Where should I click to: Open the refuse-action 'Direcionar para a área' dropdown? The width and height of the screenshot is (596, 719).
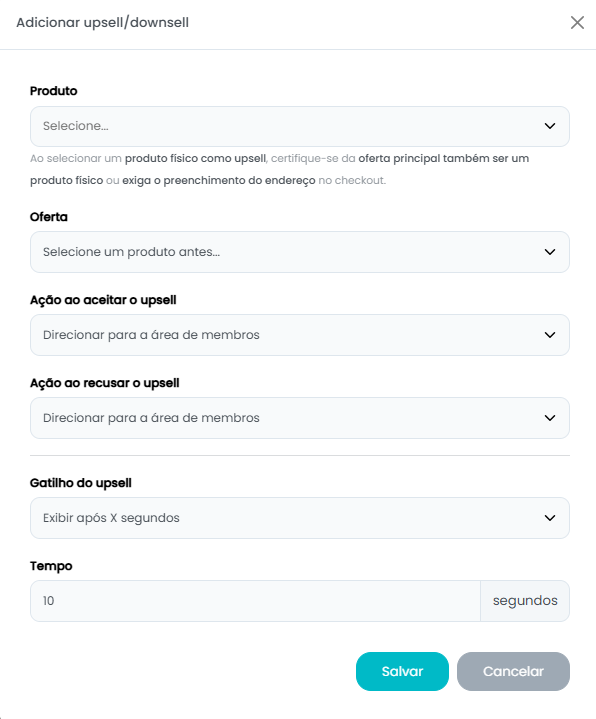click(300, 418)
